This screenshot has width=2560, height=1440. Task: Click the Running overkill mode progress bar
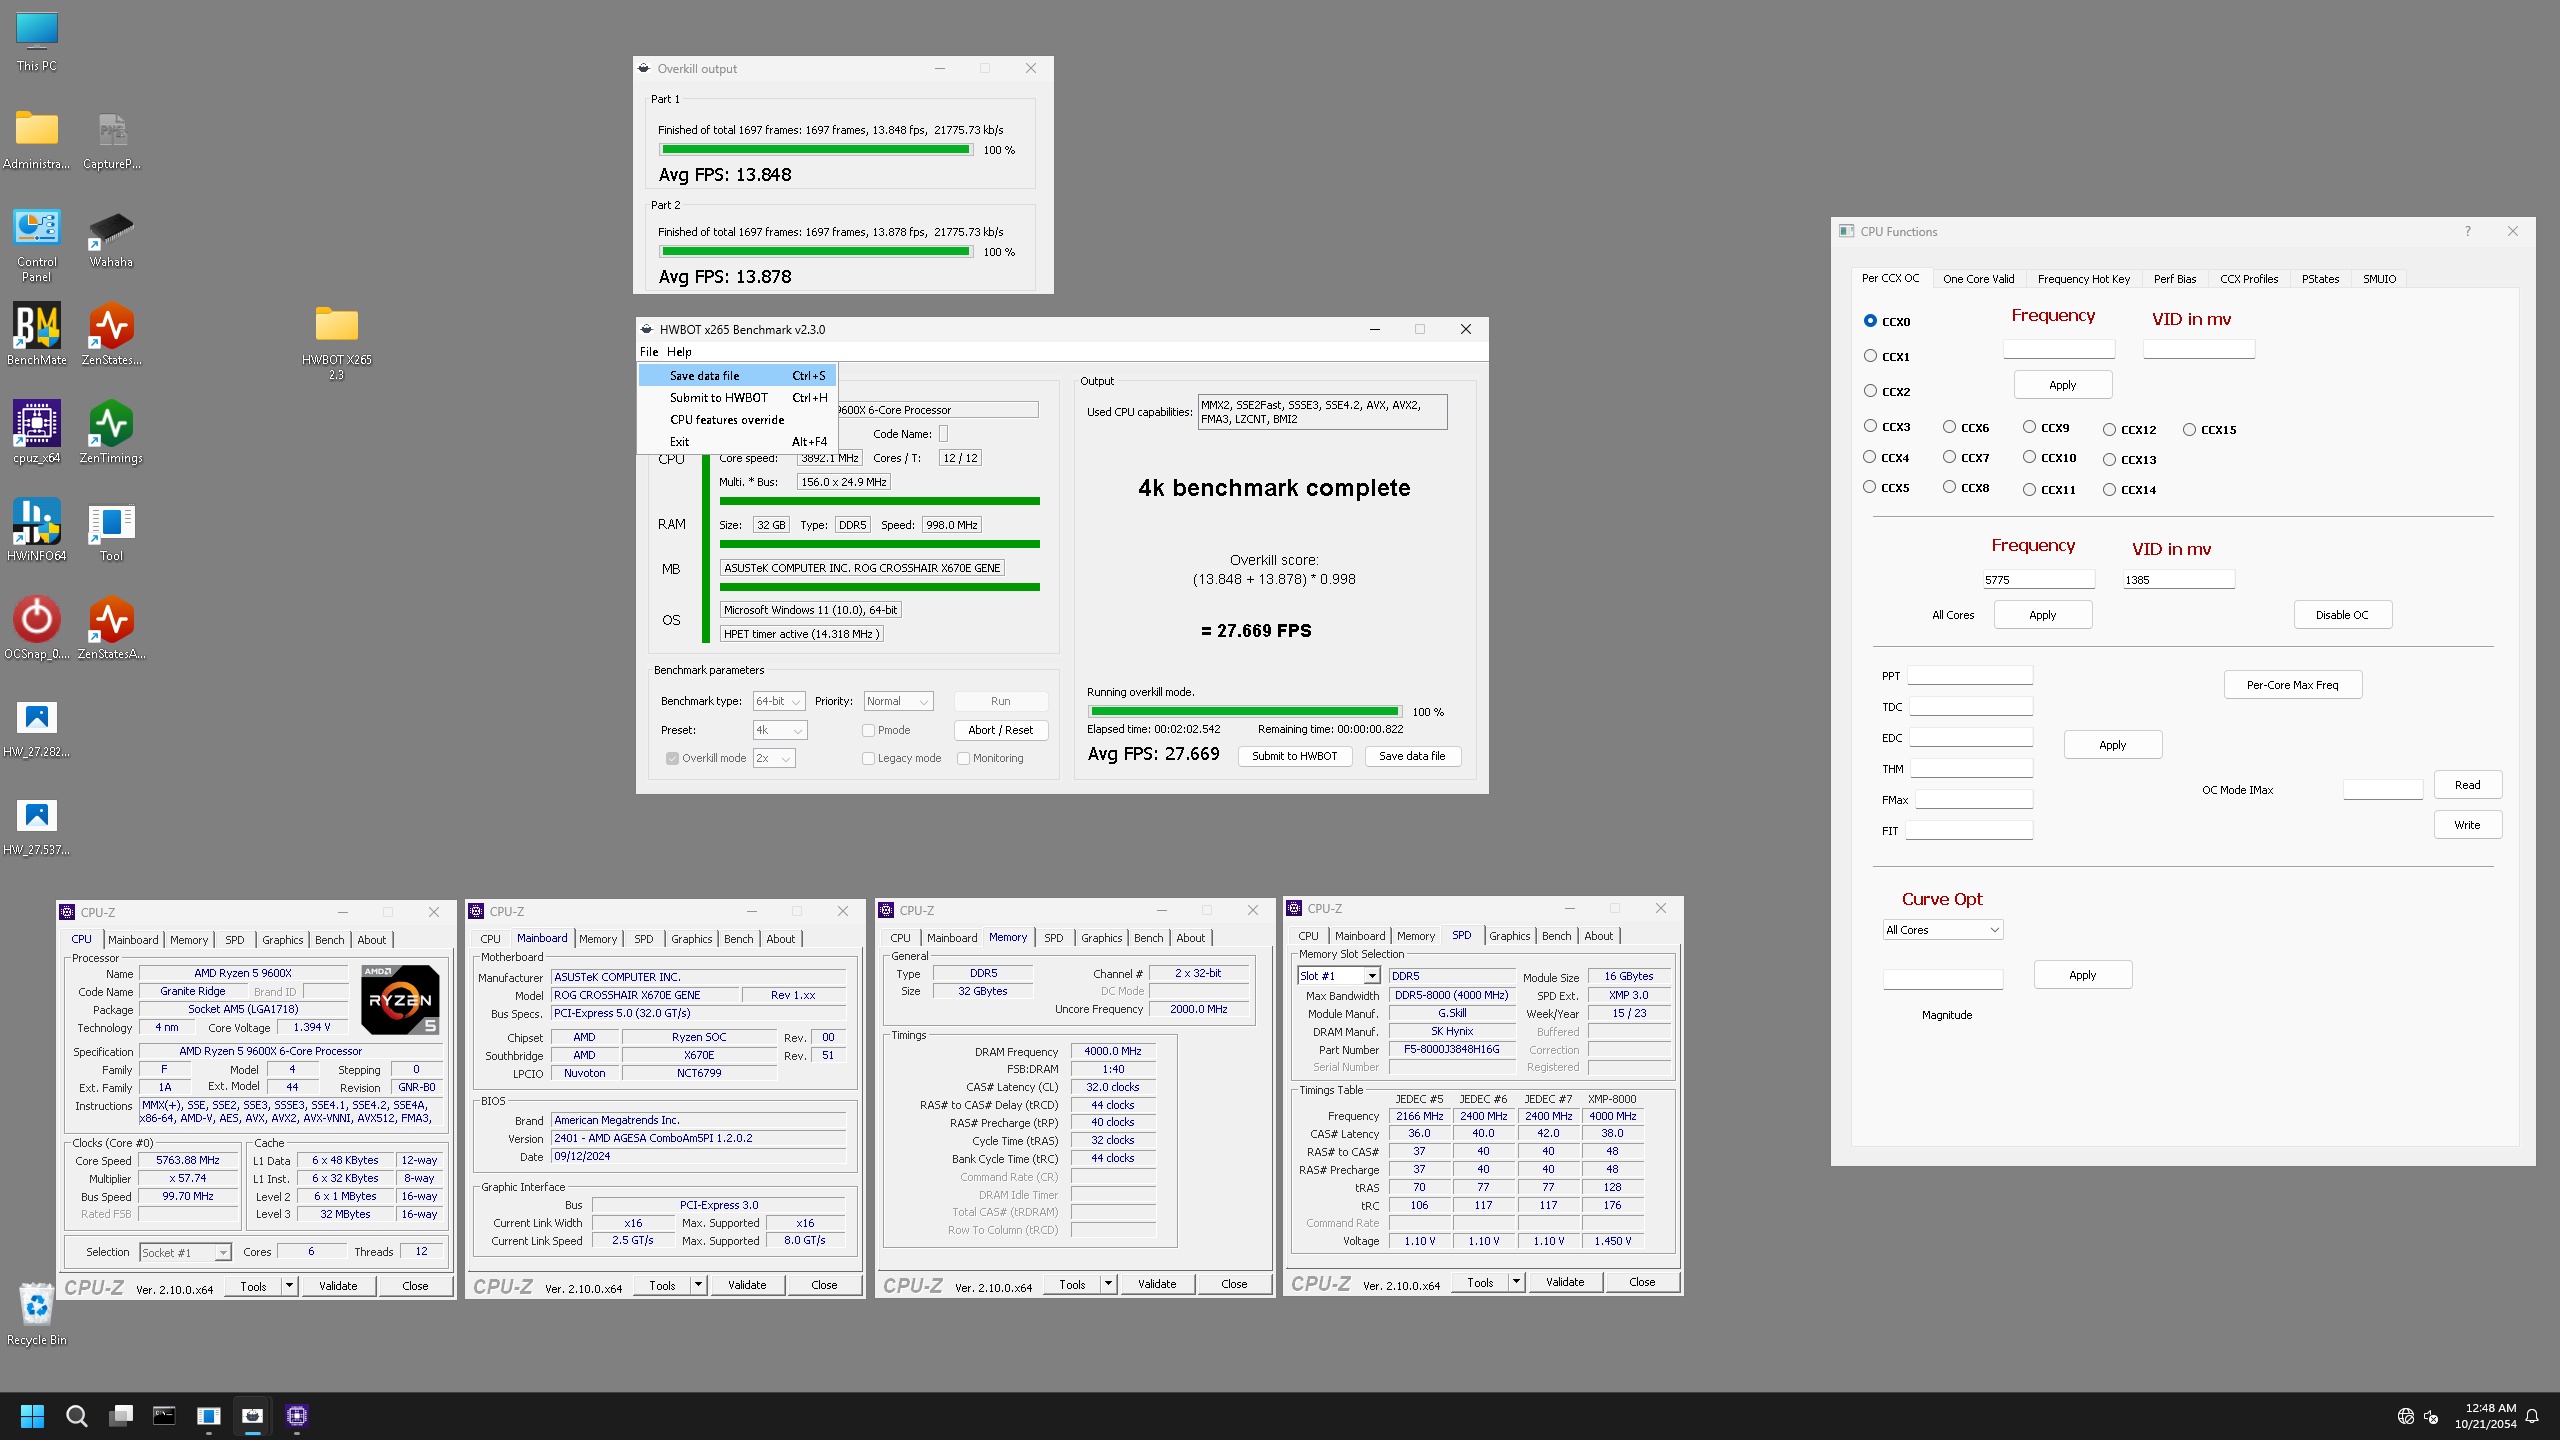[x=1245, y=712]
